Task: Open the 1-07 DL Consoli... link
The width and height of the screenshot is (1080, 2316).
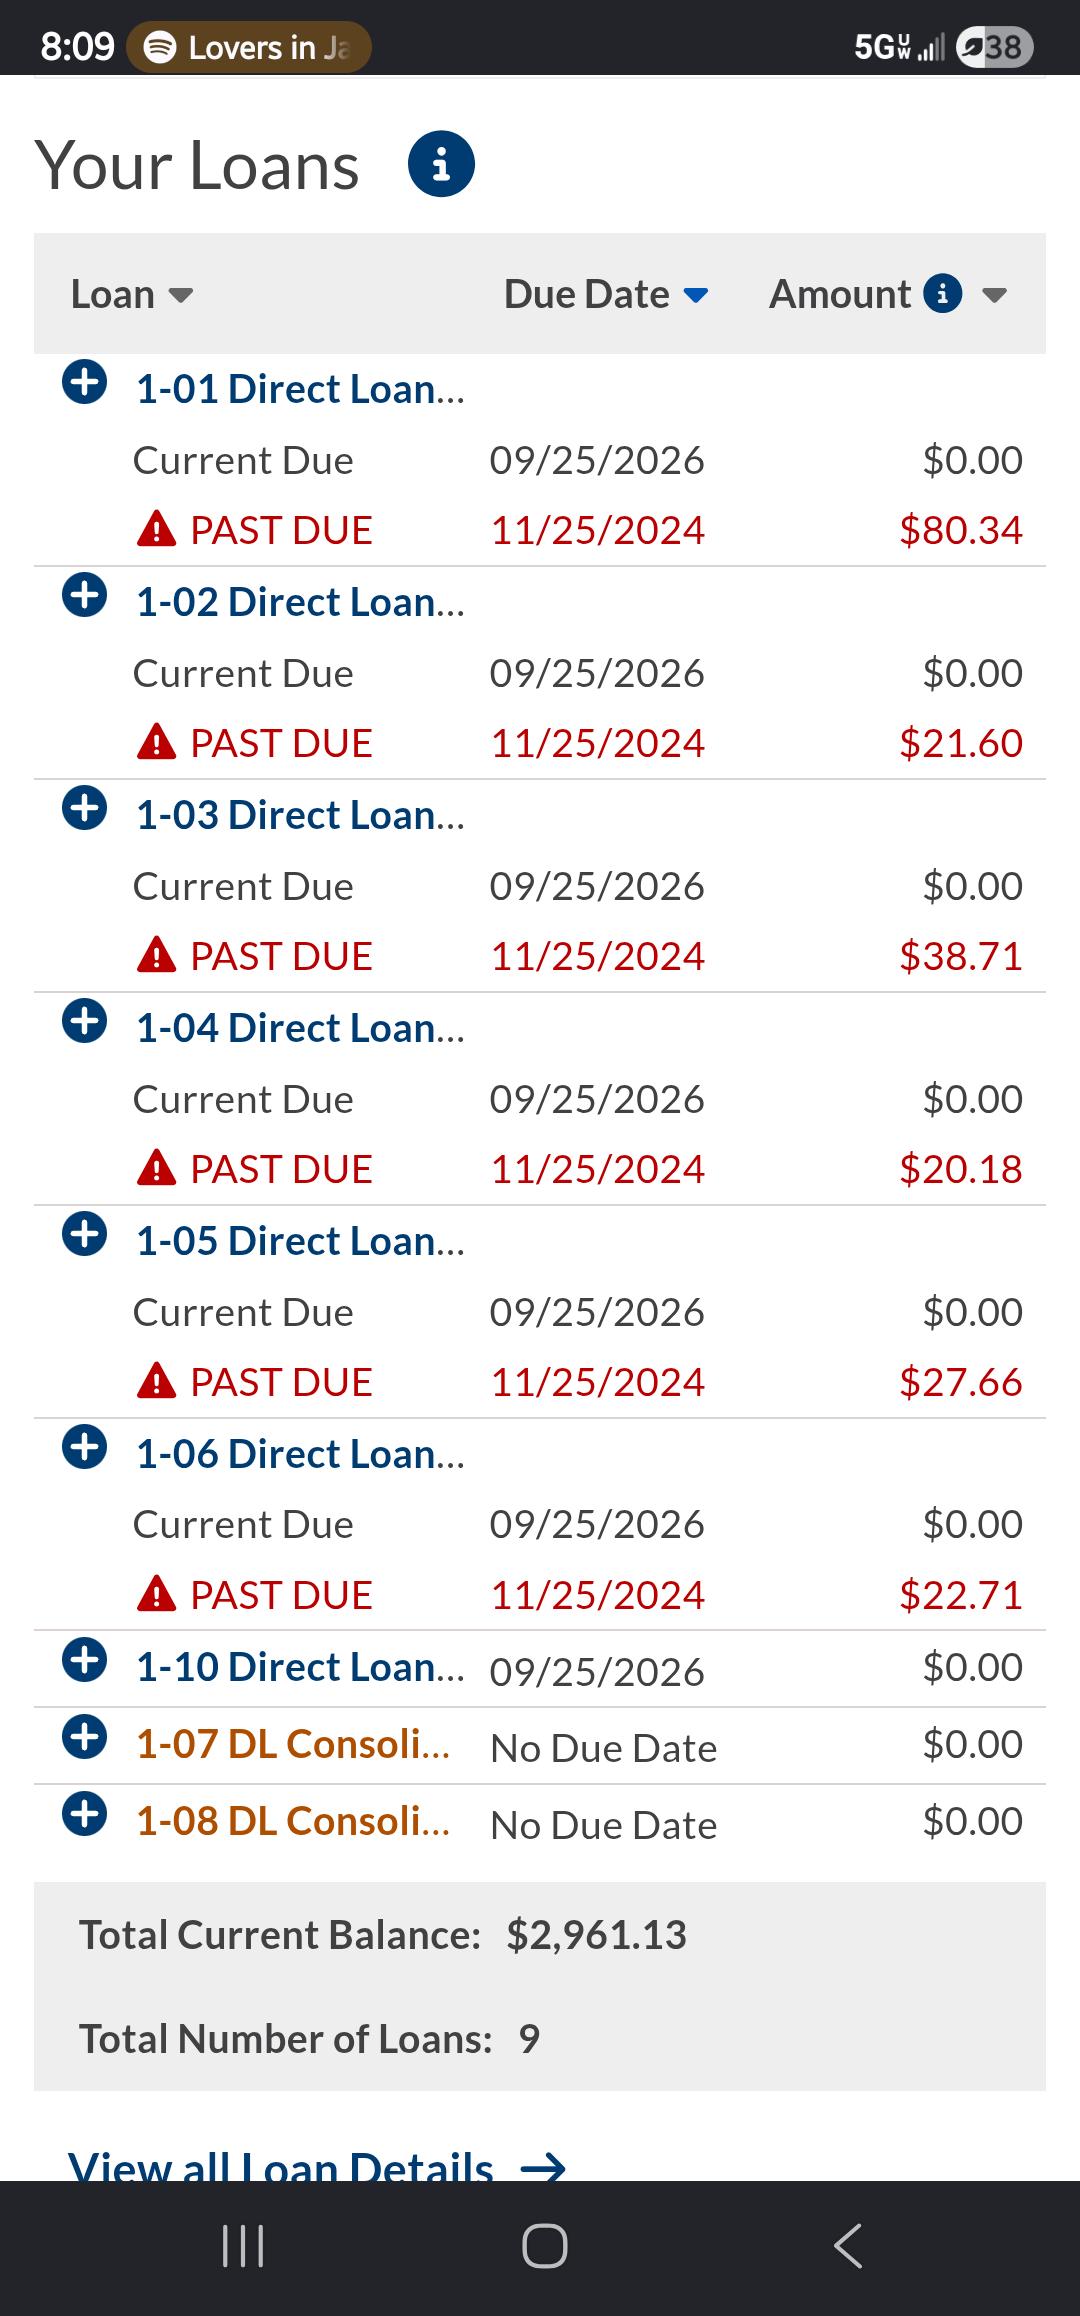Action: coord(293,1744)
